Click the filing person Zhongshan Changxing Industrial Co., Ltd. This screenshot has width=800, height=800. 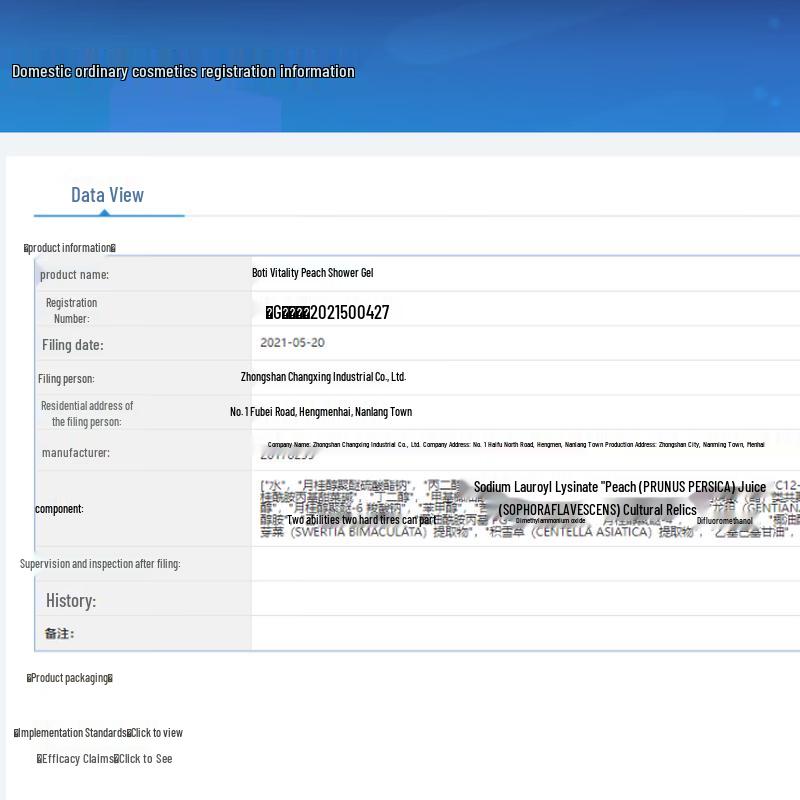pyautogui.click(x=323, y=377)
